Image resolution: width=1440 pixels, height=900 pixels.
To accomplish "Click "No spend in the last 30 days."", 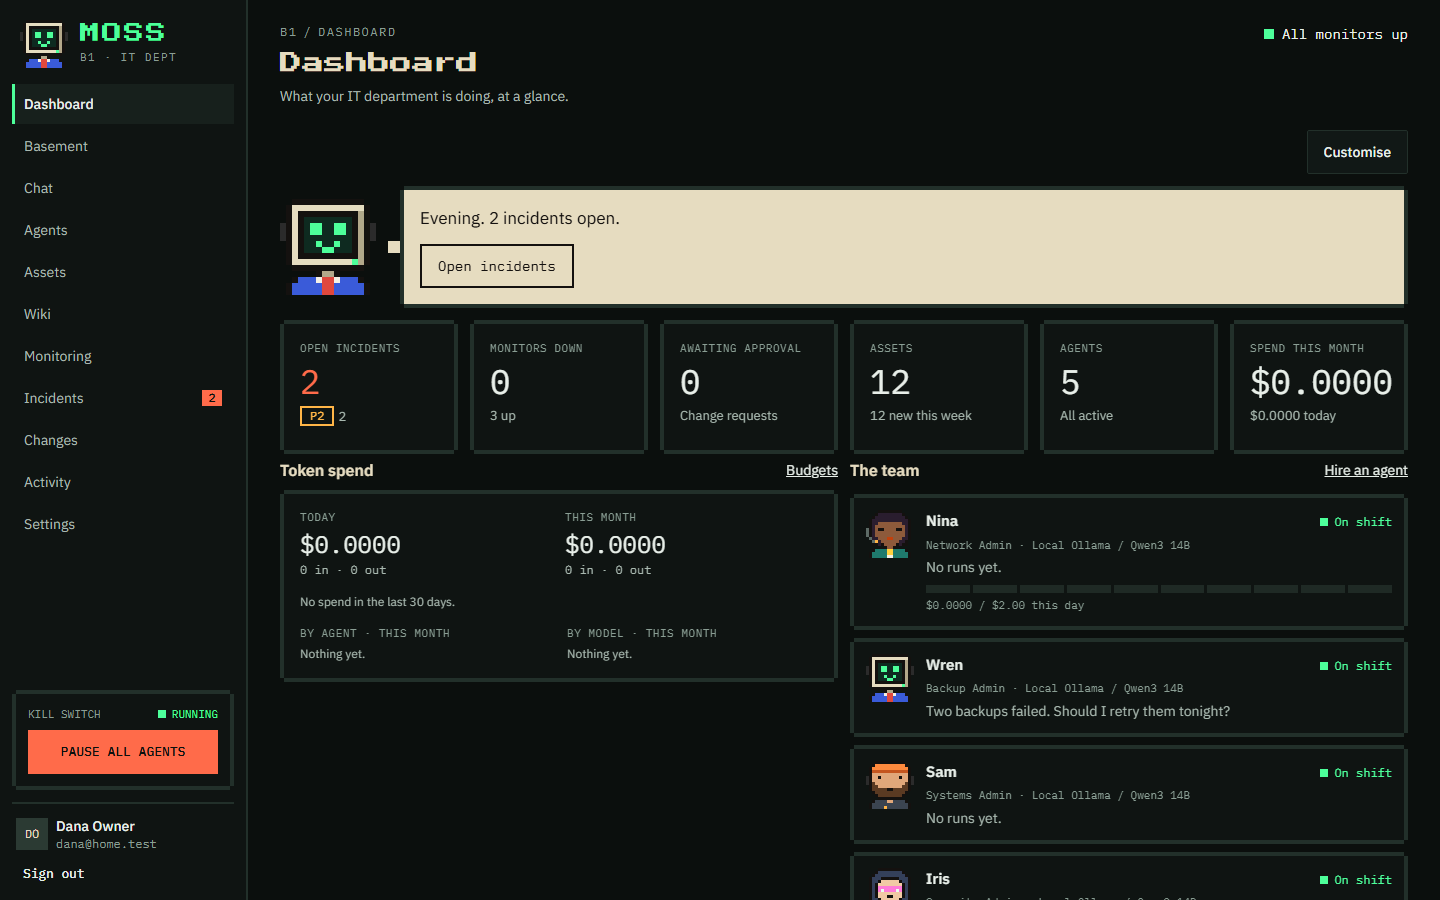I will (377, 602).
